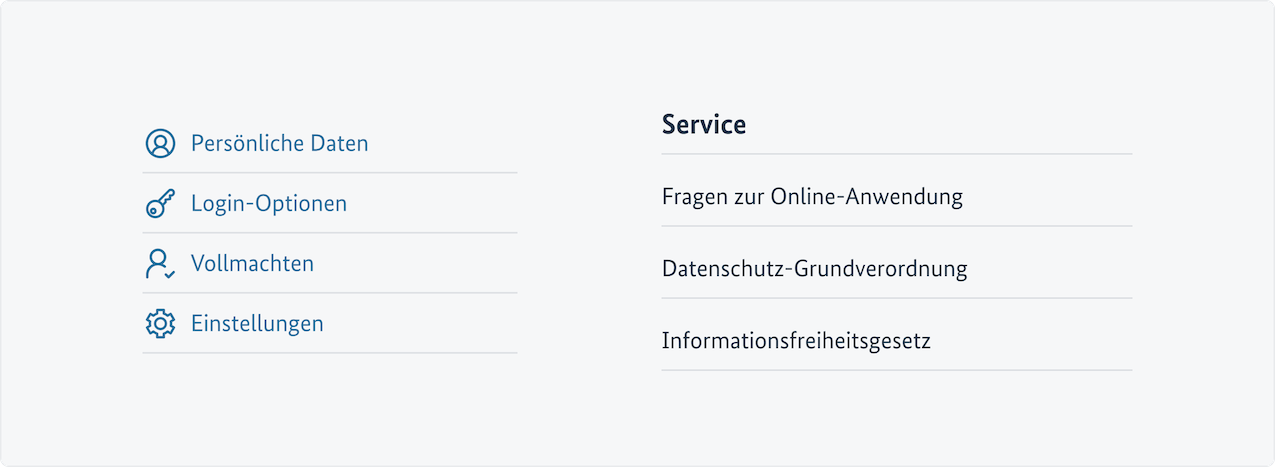The image size is (1275, 467).
Task: Click the person icon beside Persönliche Daten
Action: 160,144
